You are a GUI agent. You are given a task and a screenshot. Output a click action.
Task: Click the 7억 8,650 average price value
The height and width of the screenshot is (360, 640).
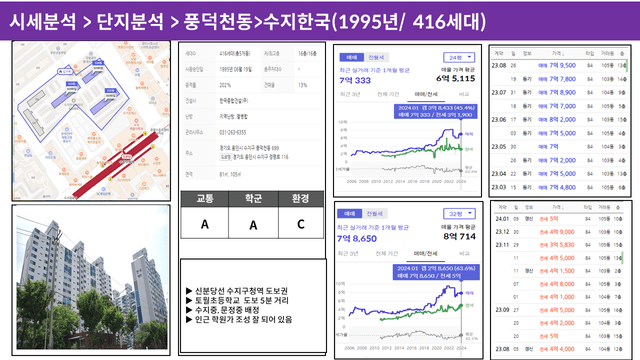point(357,238)
